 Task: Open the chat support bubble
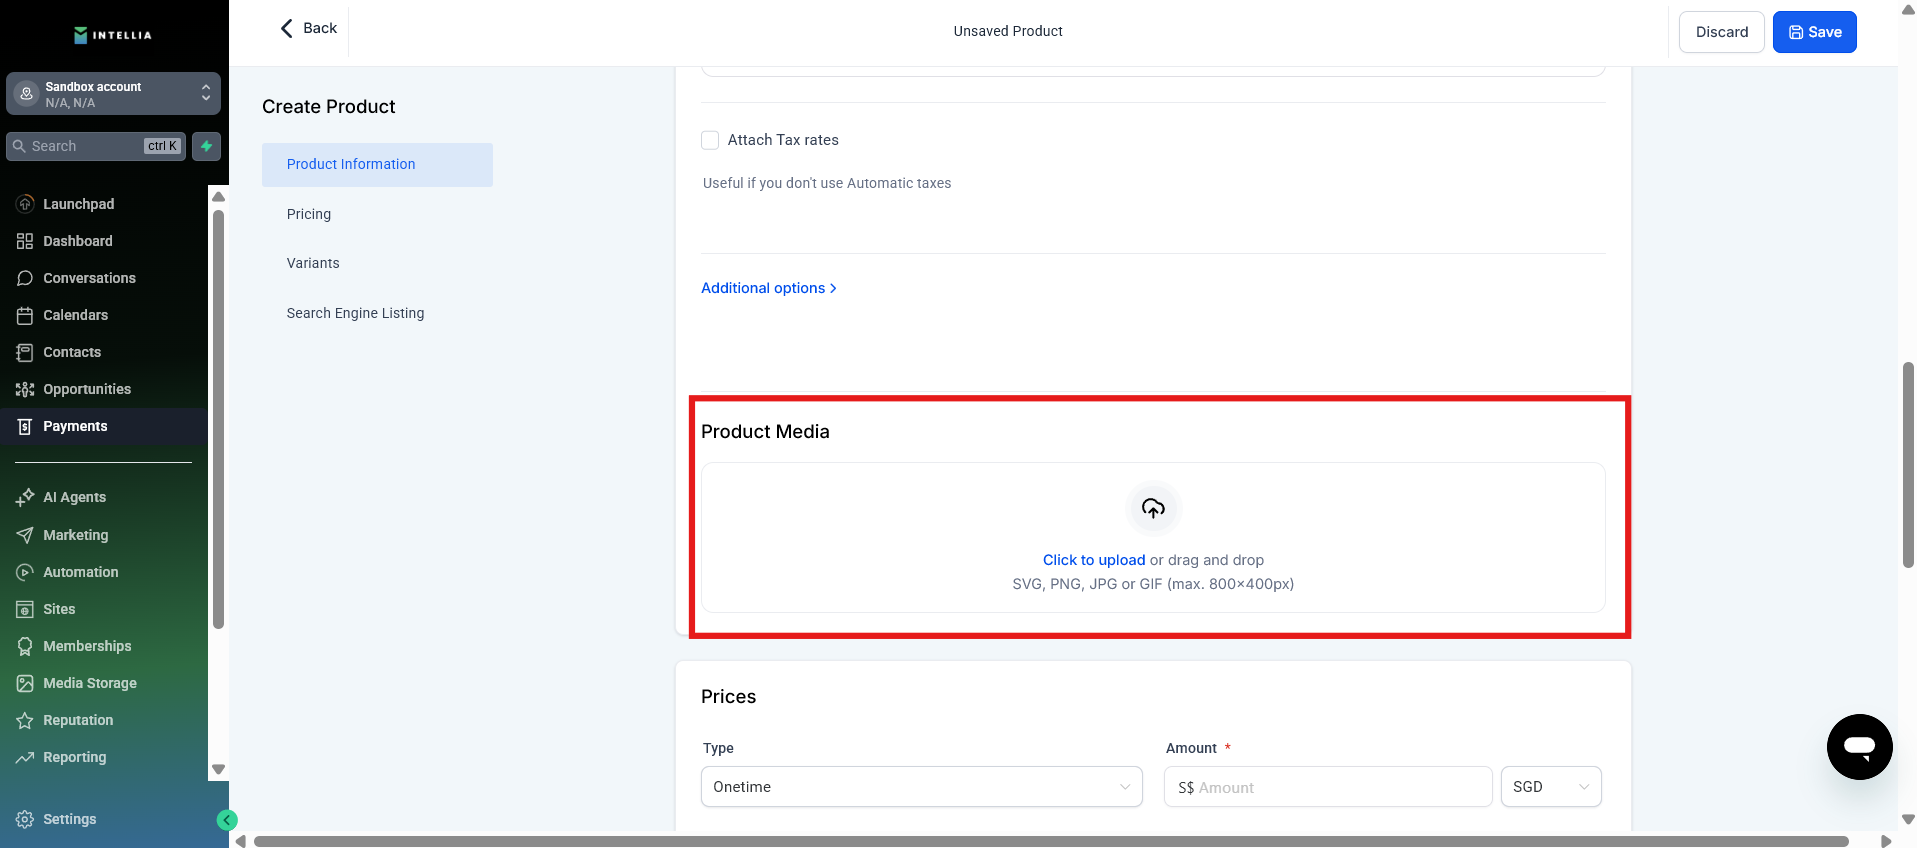pos(1858,746)
